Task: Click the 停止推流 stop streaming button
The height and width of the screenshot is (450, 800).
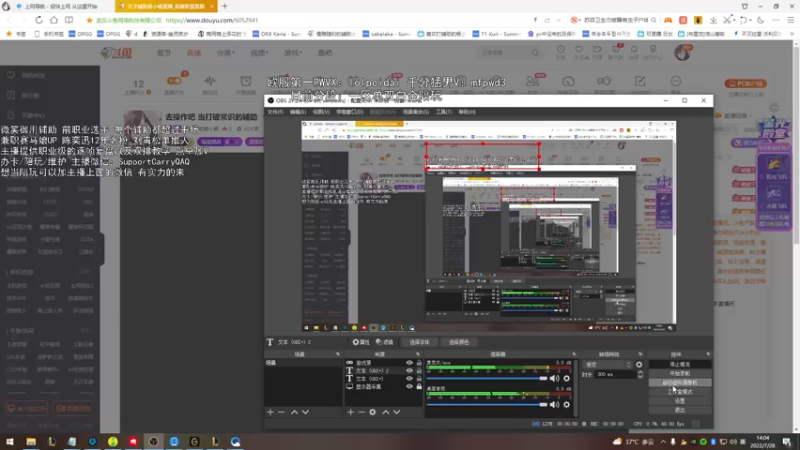Action: [680, 364]
